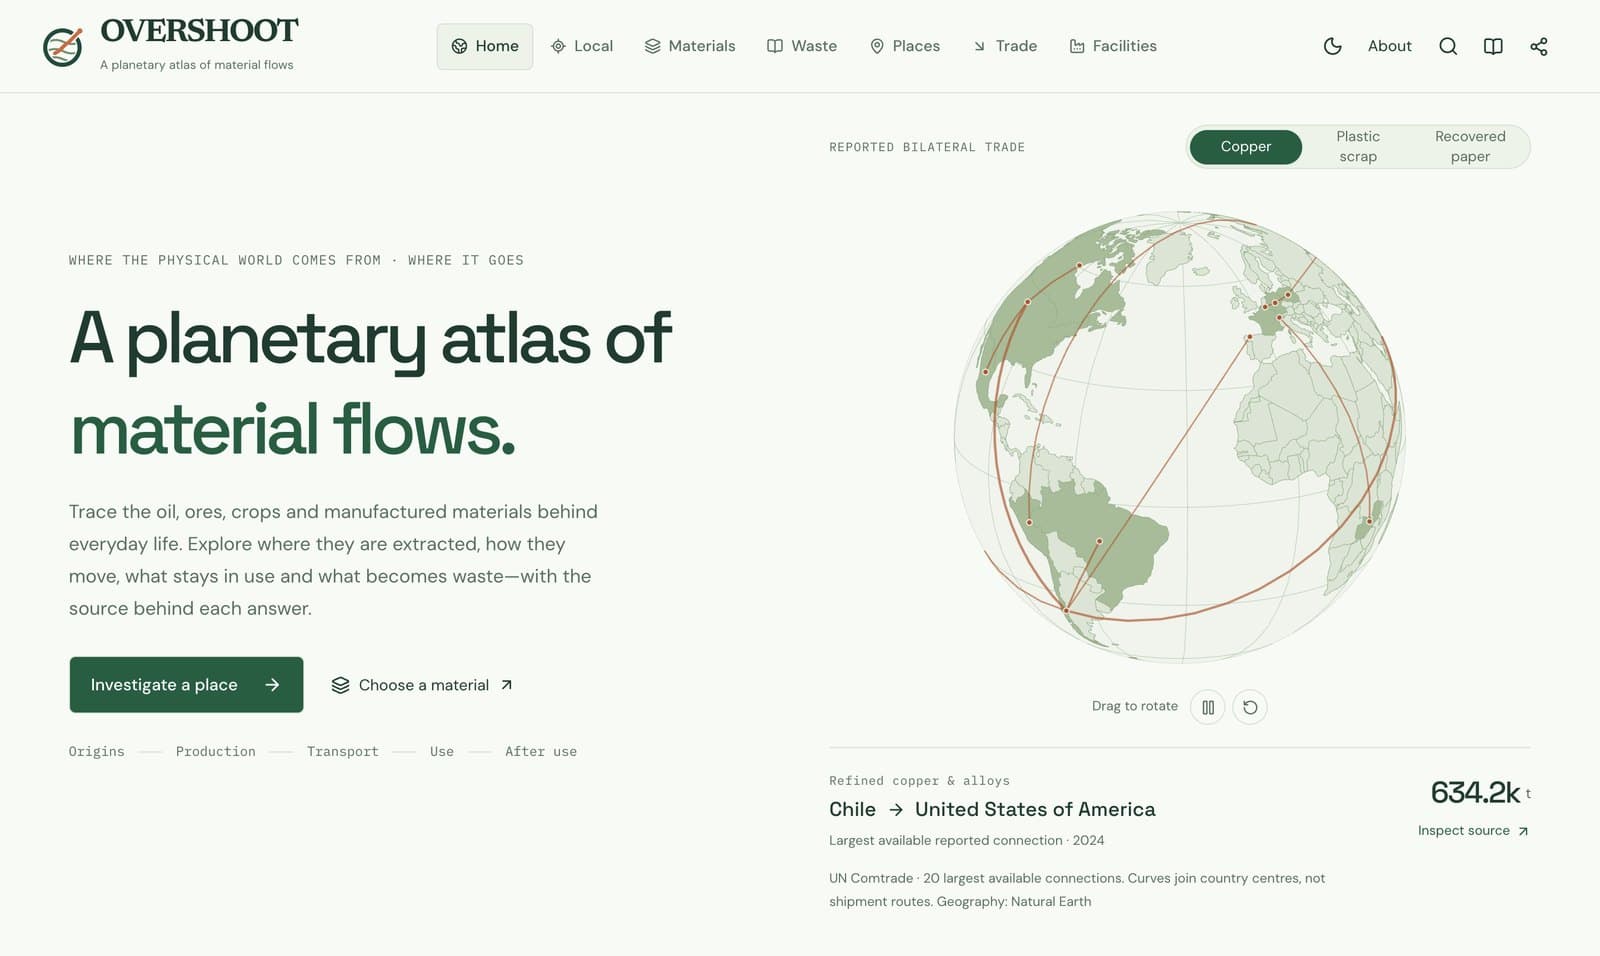Click Choose a material link
This screenshot has width=1600, height=956.
[422, 685]
